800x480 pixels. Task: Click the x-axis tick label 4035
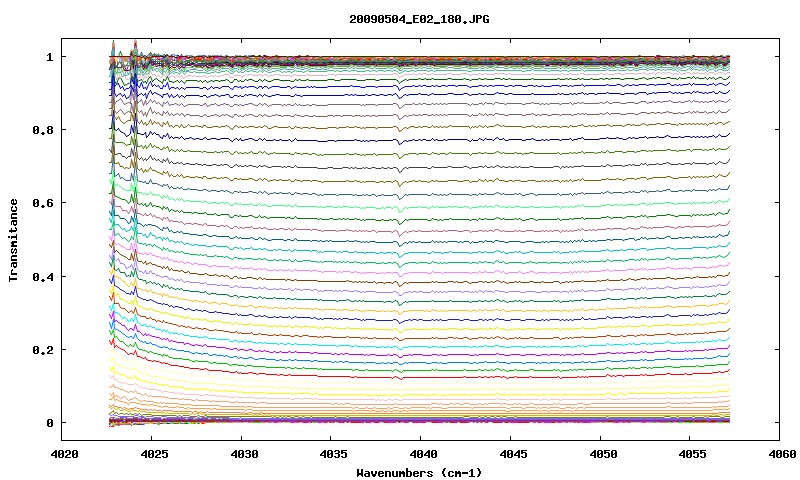tap(333, 453)
